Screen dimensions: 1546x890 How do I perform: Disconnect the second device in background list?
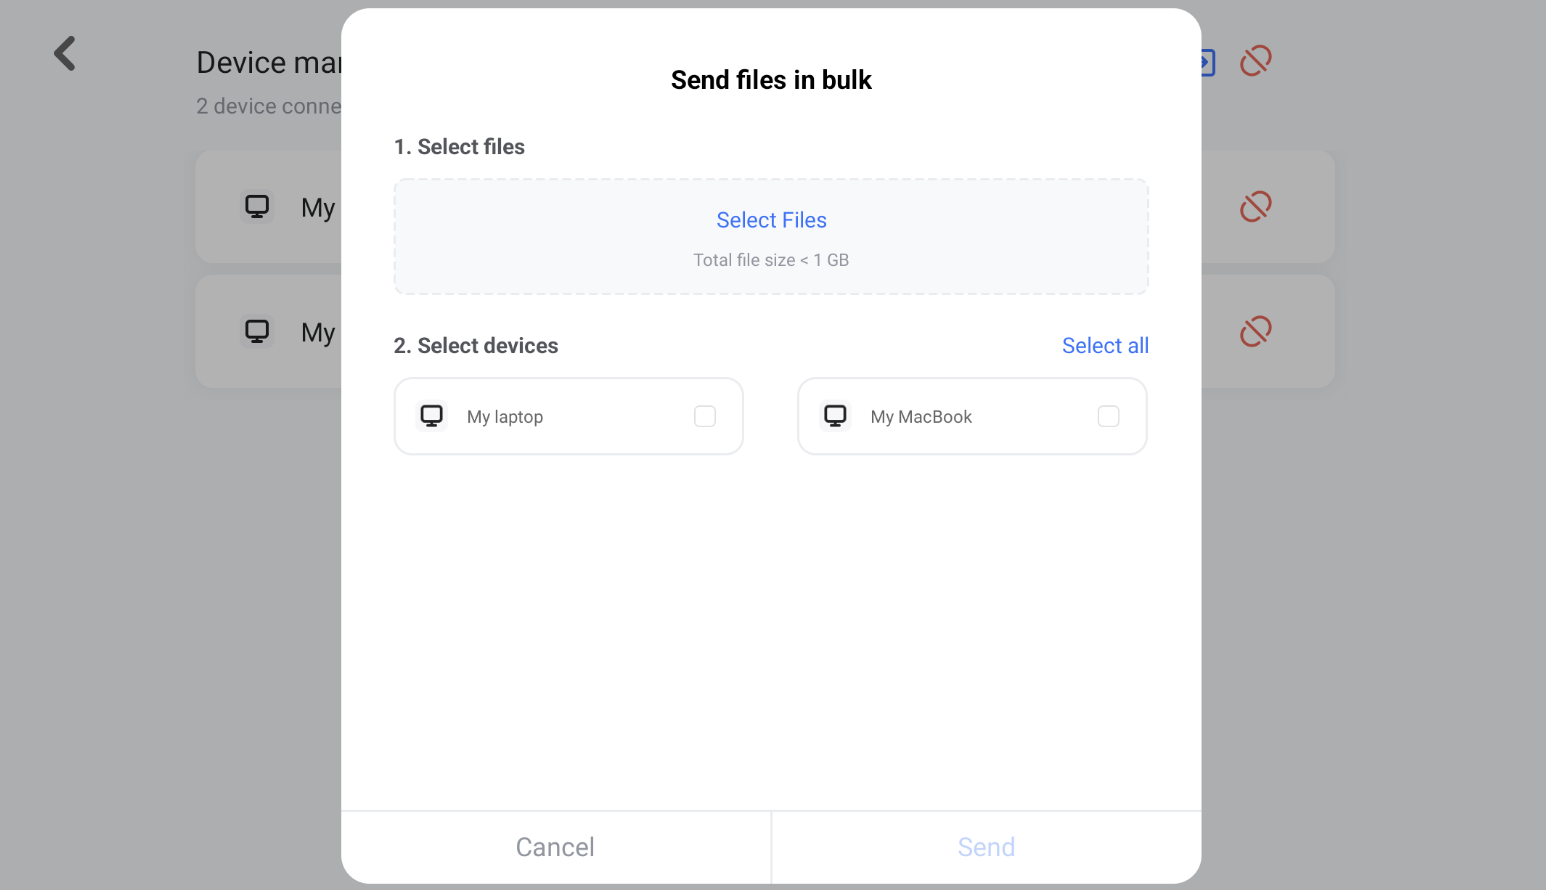pyautogui.click(x=1255, y=331)
